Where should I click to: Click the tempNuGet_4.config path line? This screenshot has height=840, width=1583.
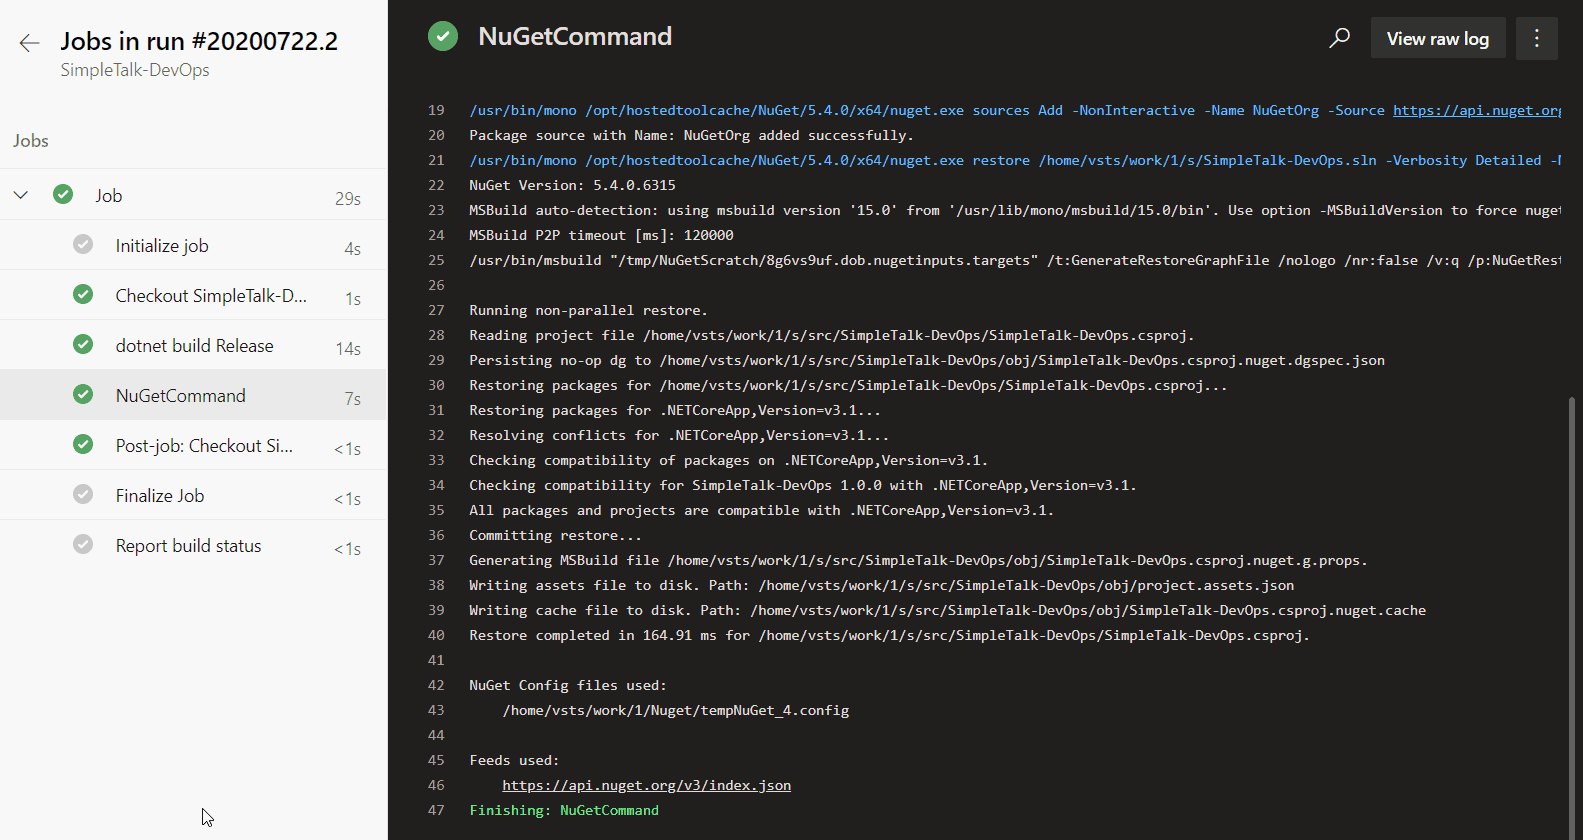(676, 710)
